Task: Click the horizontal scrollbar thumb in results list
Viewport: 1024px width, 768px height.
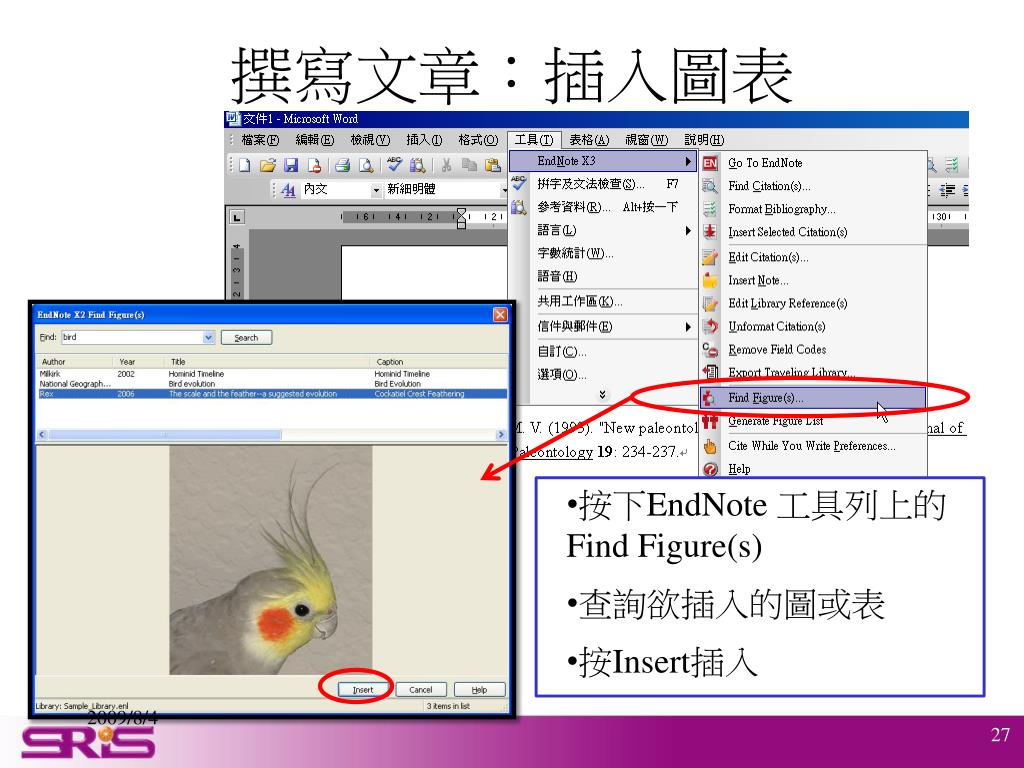Action: point(165,435)
